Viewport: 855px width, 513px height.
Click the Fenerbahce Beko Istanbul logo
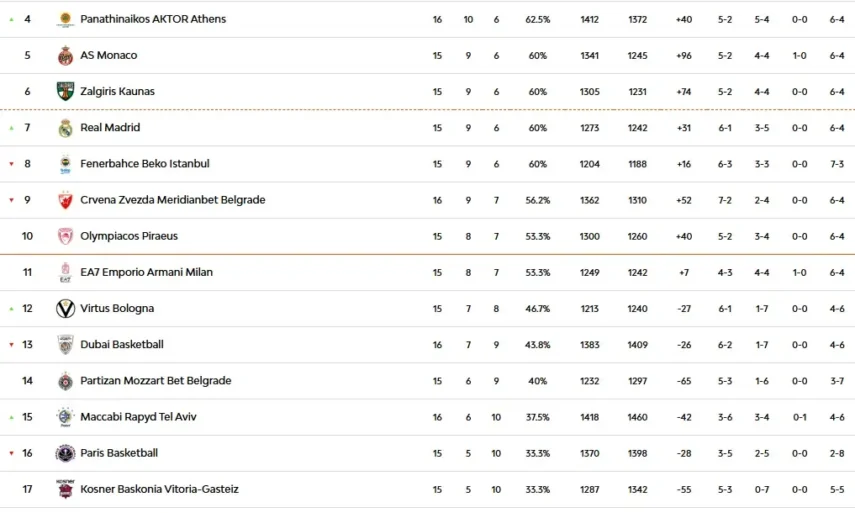65,164
